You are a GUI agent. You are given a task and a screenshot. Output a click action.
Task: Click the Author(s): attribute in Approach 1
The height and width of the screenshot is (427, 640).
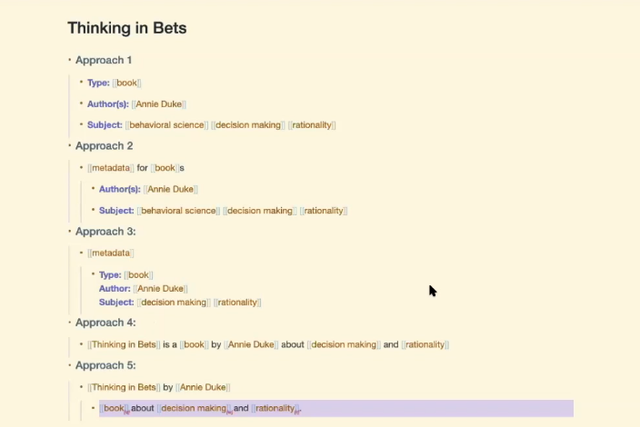point(108,104)
